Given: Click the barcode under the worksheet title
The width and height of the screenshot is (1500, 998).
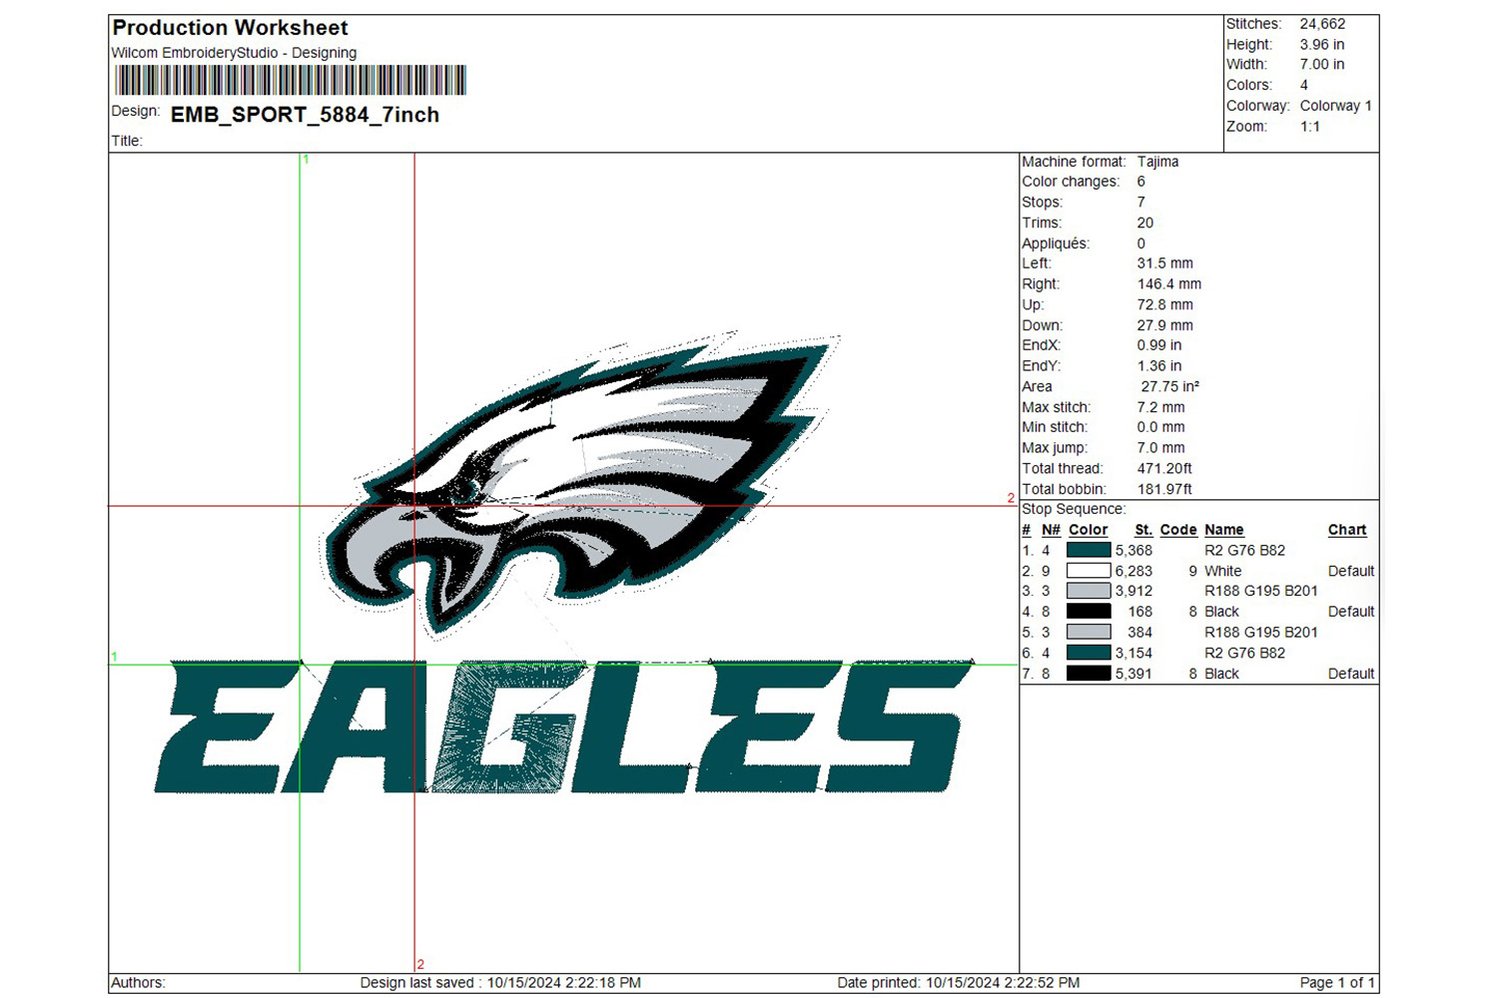Looking at the screenshot, I should 290,80.
